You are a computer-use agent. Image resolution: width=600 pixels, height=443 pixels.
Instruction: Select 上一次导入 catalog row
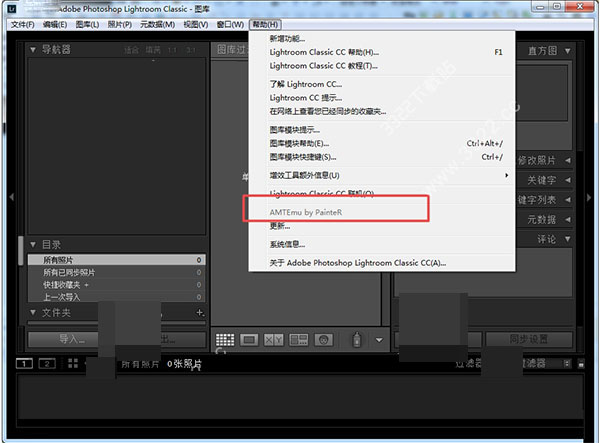117,296
